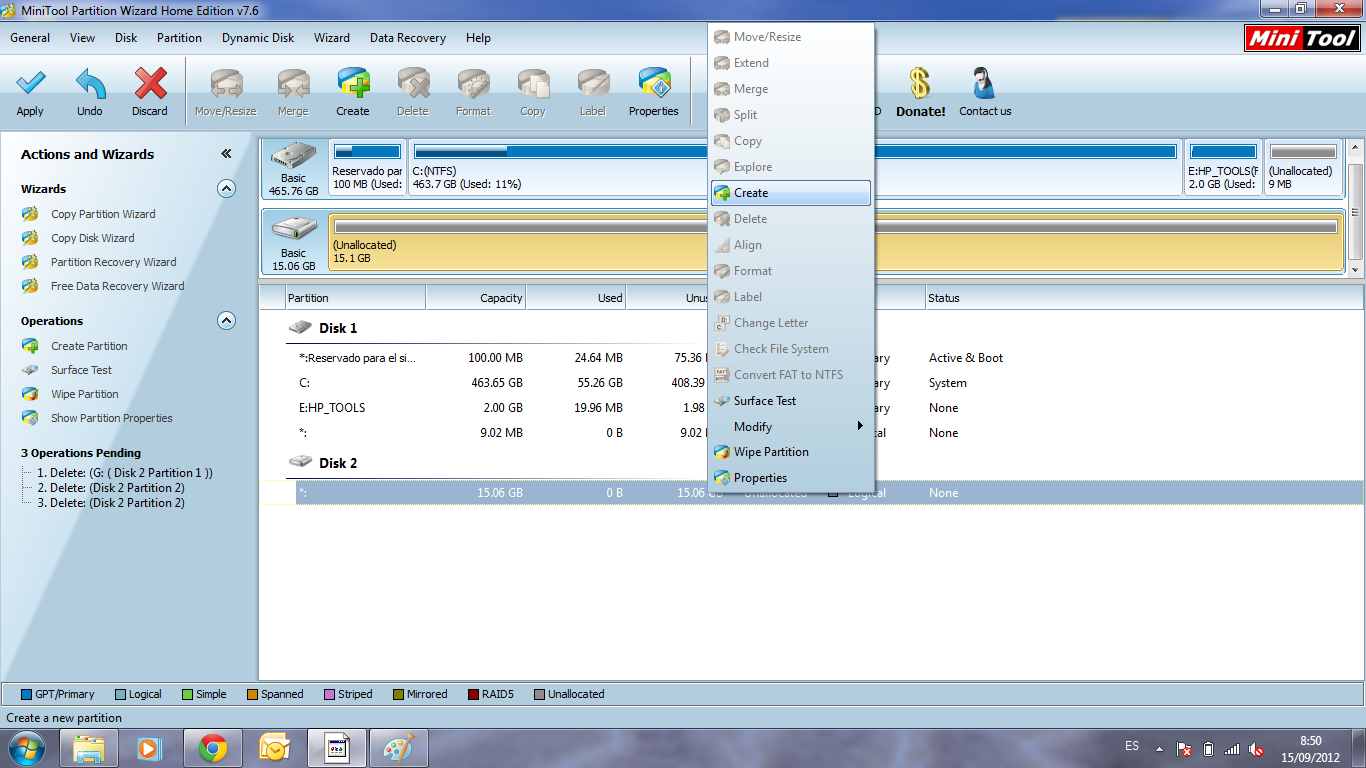This screenshot has height=768, width=1366.
Task: Click Create Partition in Operations panel
Action: coord(89,346)
